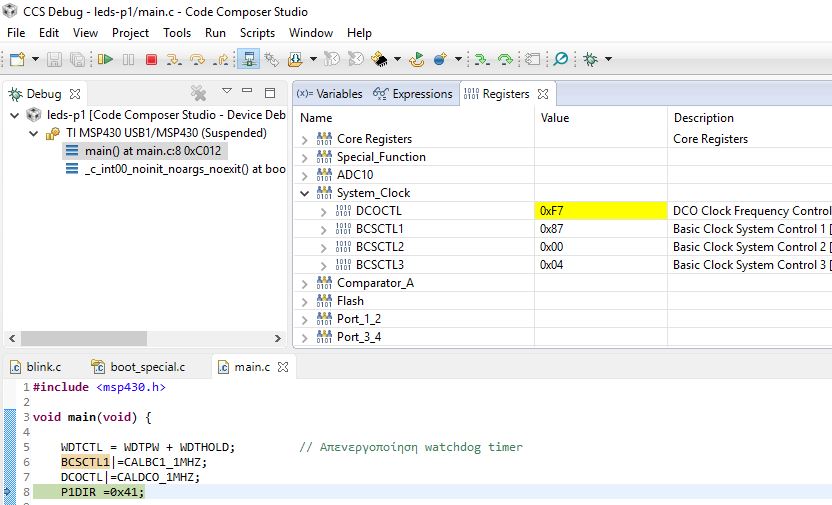Open the Window menu

click(x=310, y=32)
